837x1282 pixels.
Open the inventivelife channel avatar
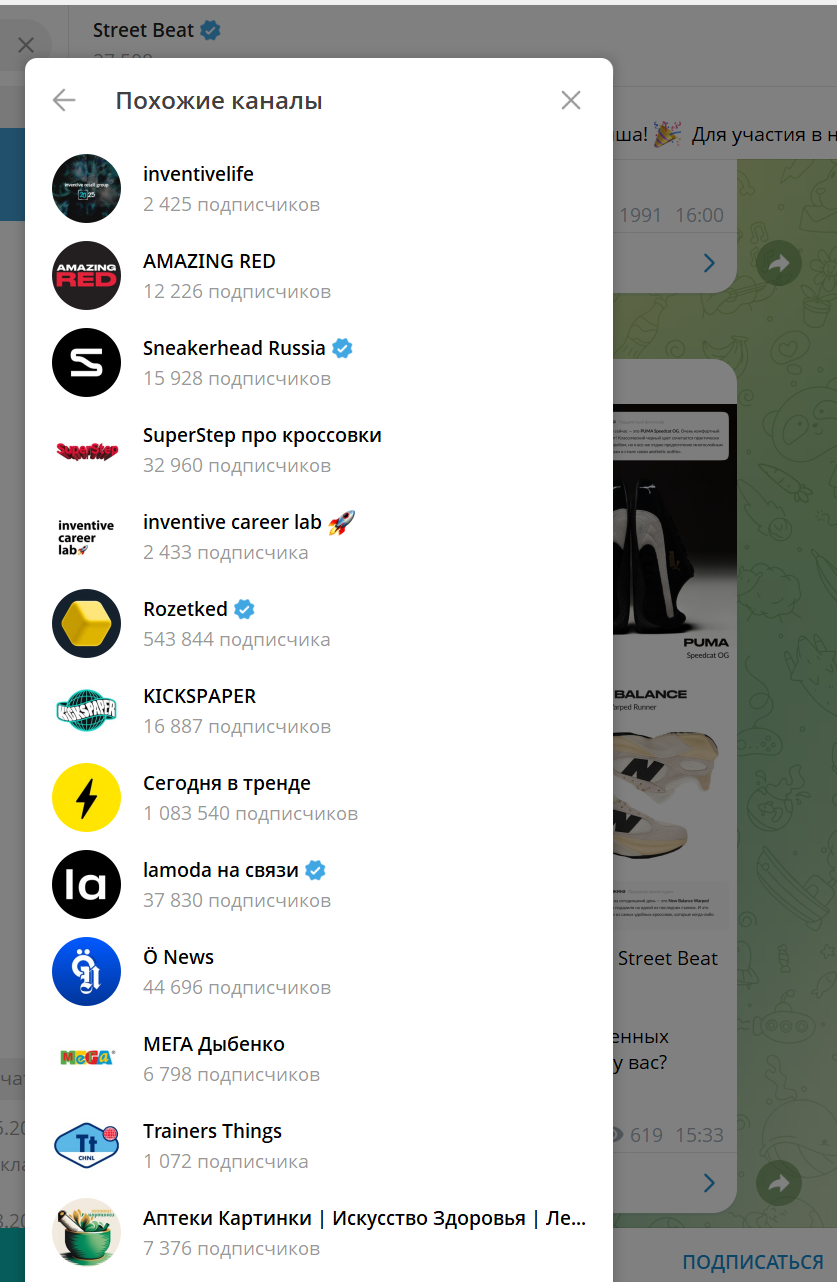pos(86,188)
